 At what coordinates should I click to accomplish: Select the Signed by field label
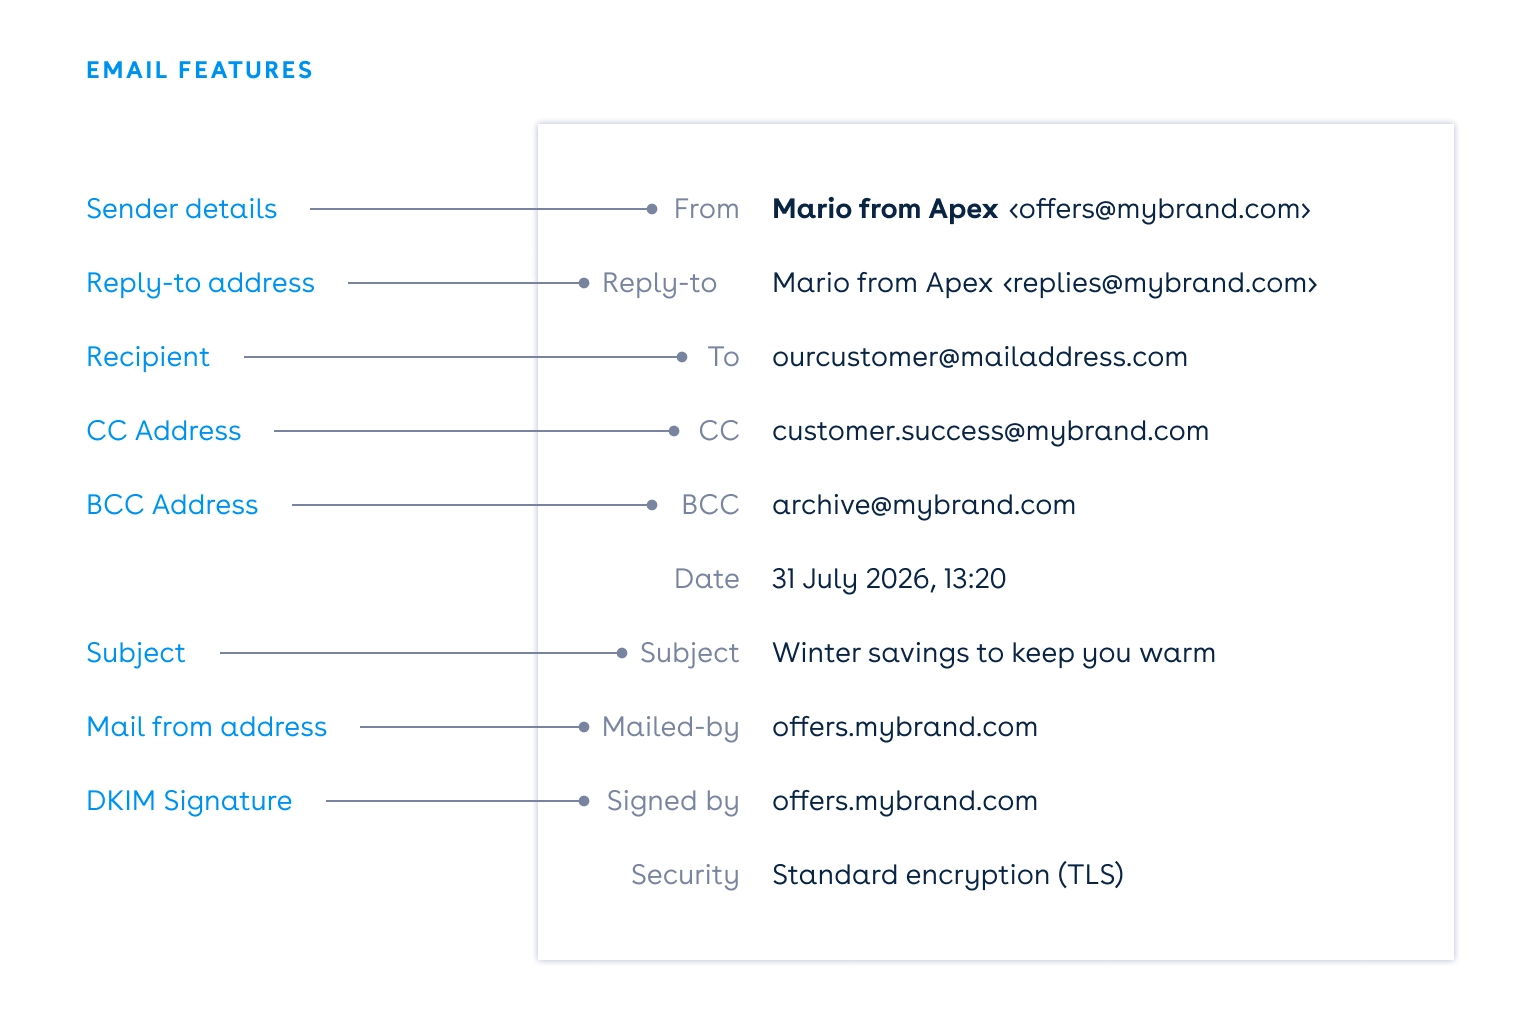point(672,801)
